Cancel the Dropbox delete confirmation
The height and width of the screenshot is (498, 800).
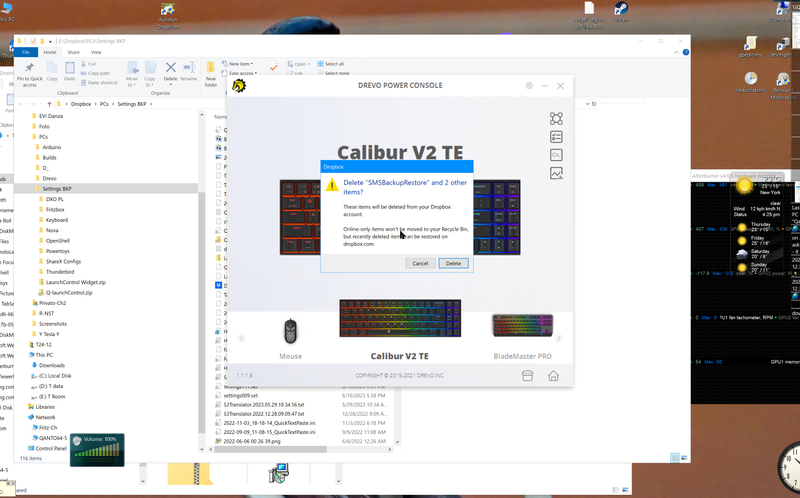pos(420,263)
